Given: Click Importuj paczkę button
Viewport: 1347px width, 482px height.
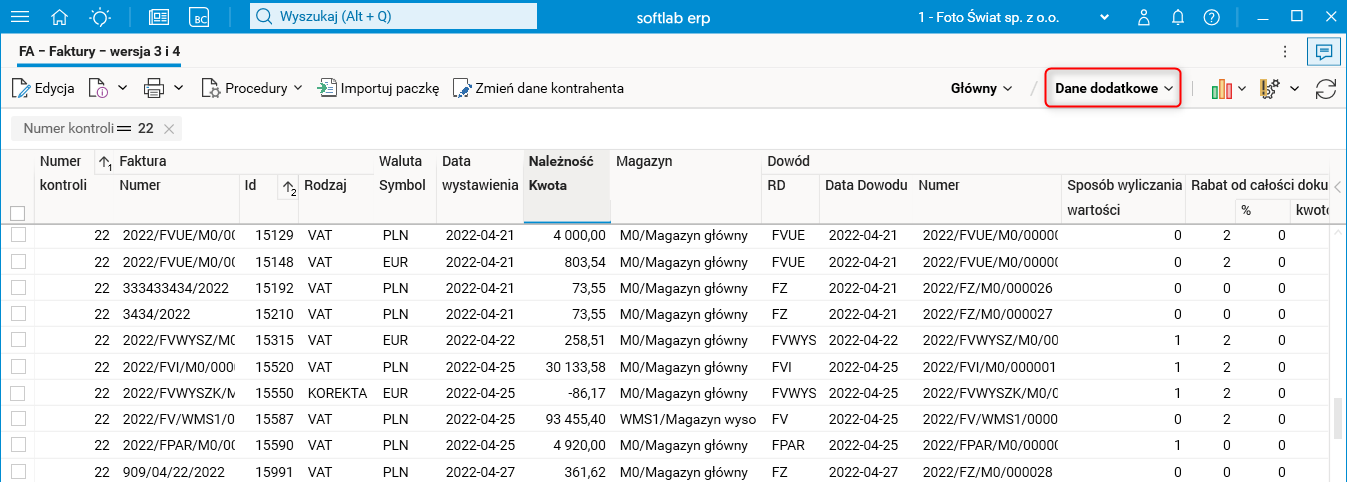Looking at the screenshot, I should click(x=378, y=88).
